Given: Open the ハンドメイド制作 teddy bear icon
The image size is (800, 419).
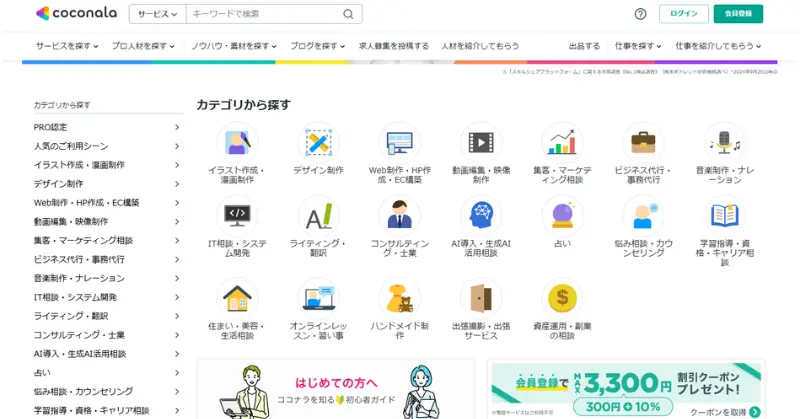Looking at the screenshot, I should point(399,298).
